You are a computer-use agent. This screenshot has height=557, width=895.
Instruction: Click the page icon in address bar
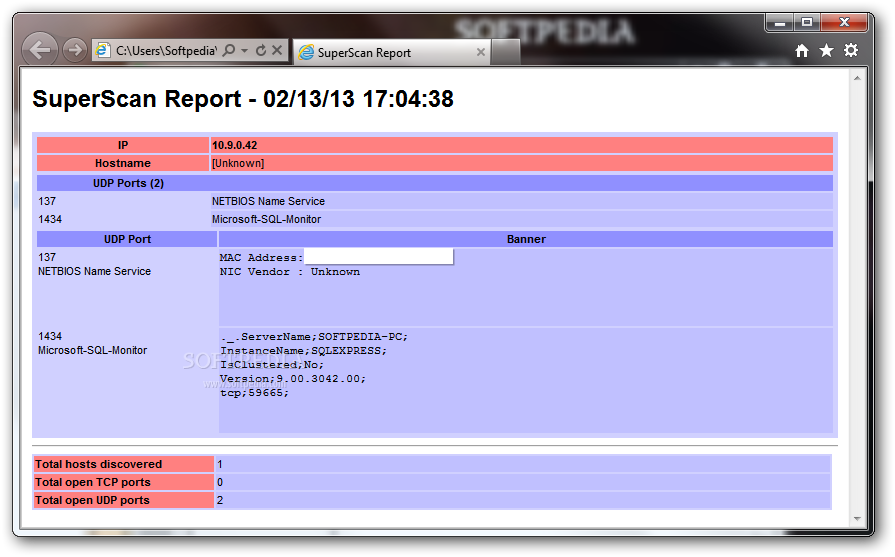[x=103, y=50]
